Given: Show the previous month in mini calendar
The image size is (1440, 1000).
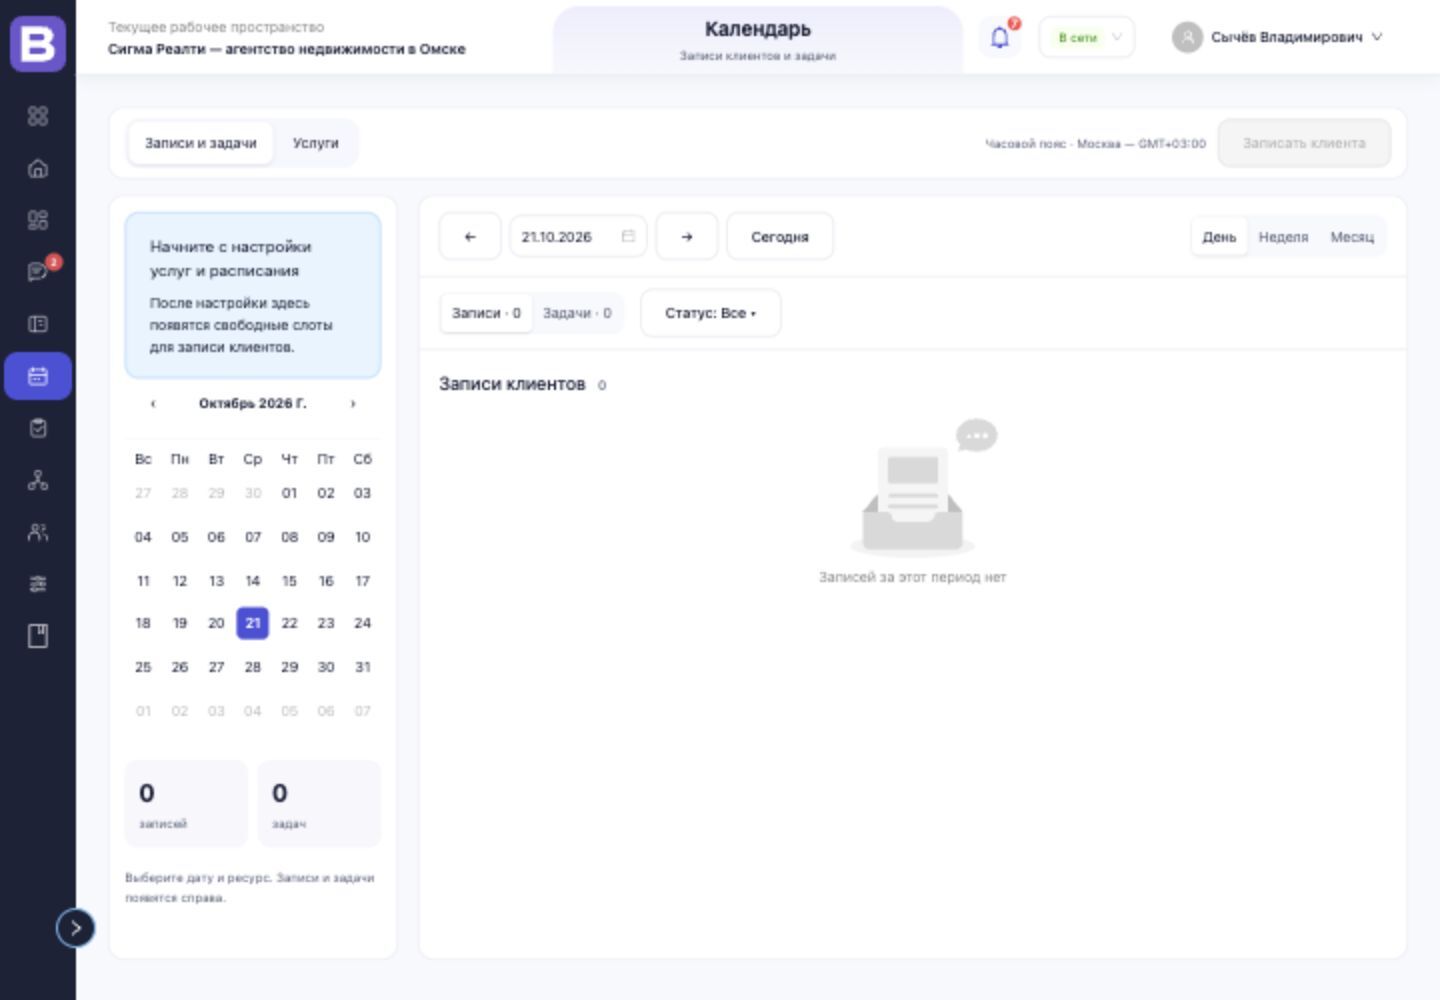Looking at the screenshot, I should click(x=153, y=404).
